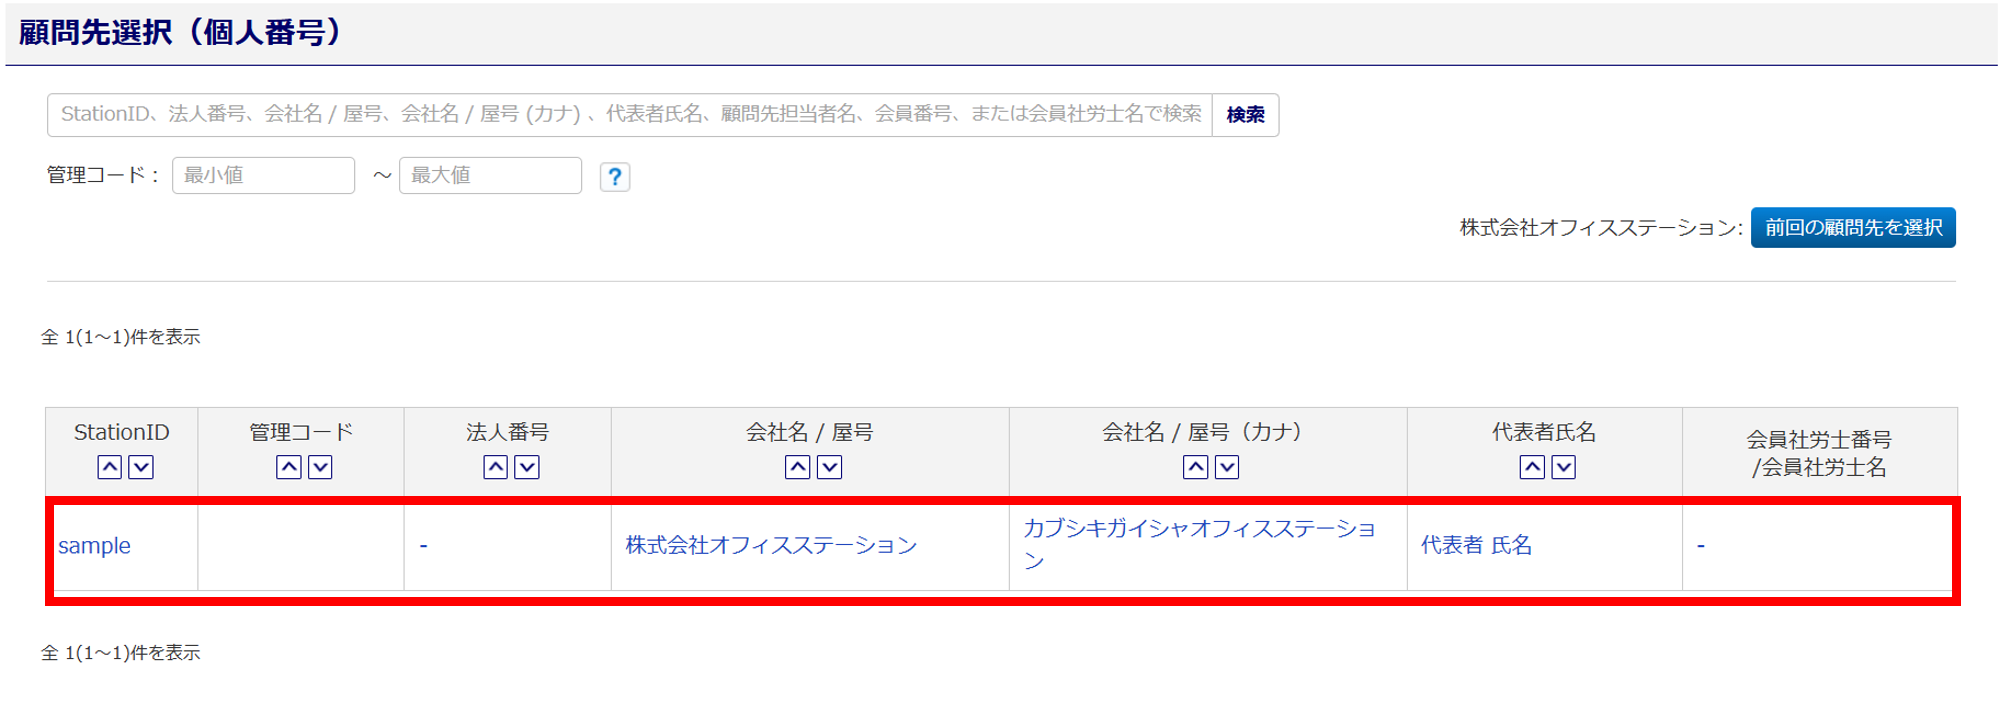The height and width of the screenshot is (726, 2000).
Task: Open the 管理コード help question mark
Action: pos(615,177)
